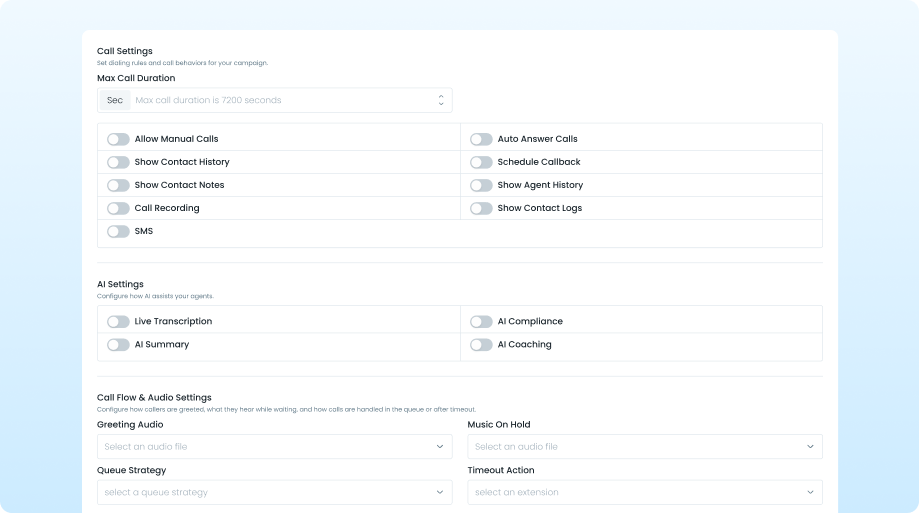This screenshot has height=513, width=919.
Task: Enable the SMS toggle
Action: click(x=118, y=231)
